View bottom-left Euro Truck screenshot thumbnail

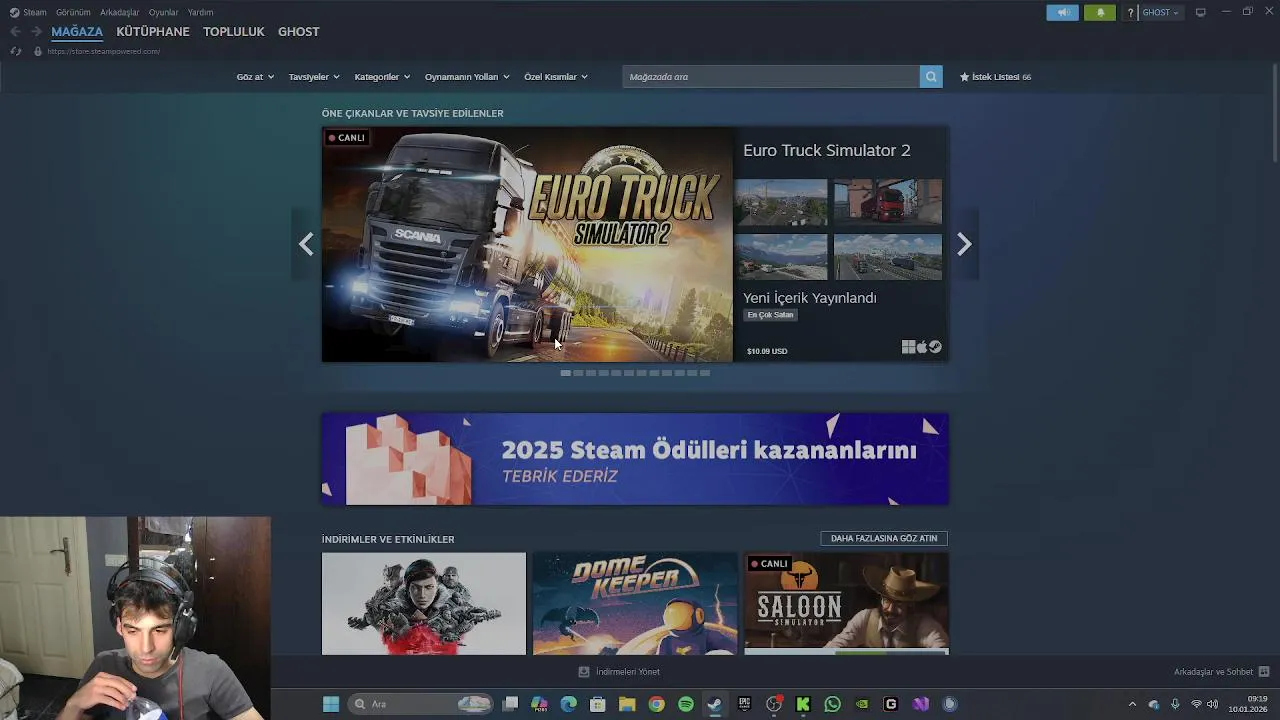pos(781,257)
